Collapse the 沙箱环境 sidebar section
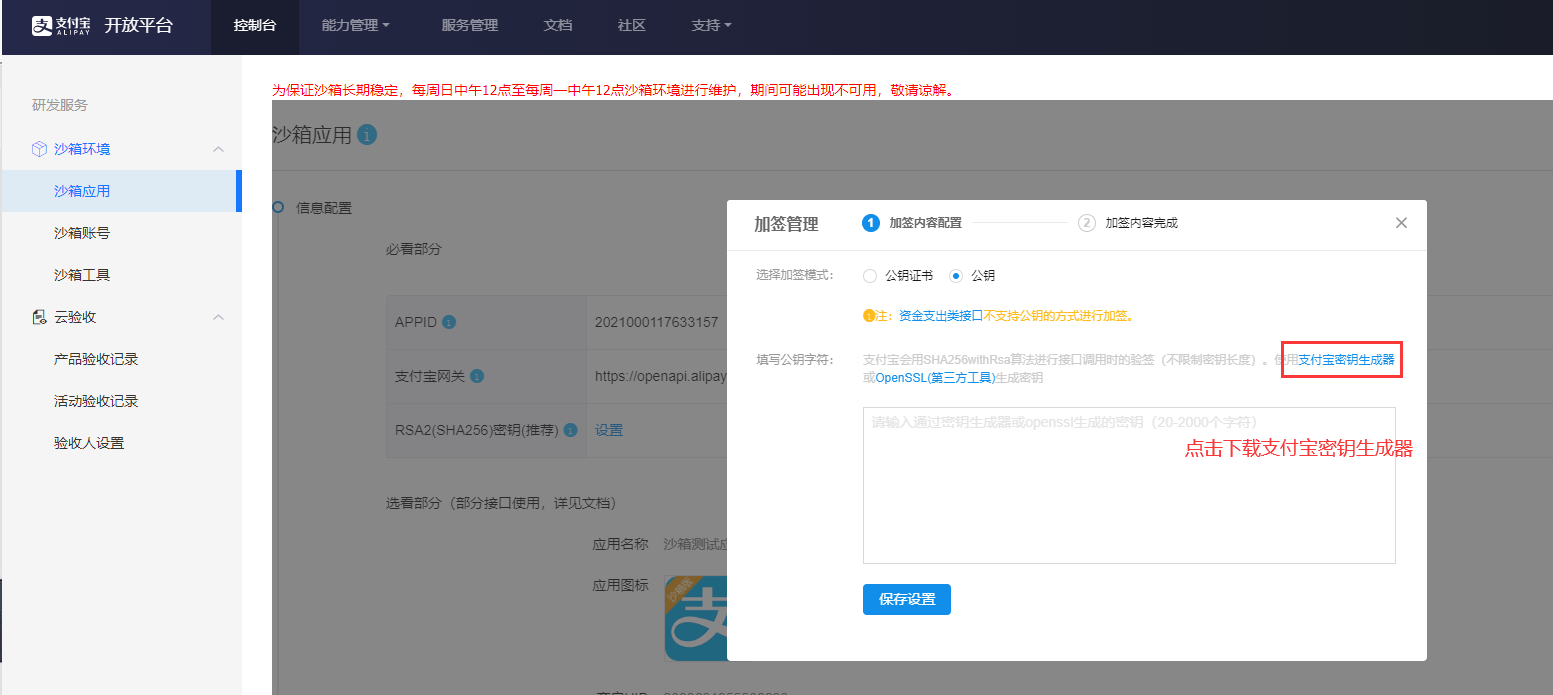This screenshot has width=1553, height=695. 218,149
